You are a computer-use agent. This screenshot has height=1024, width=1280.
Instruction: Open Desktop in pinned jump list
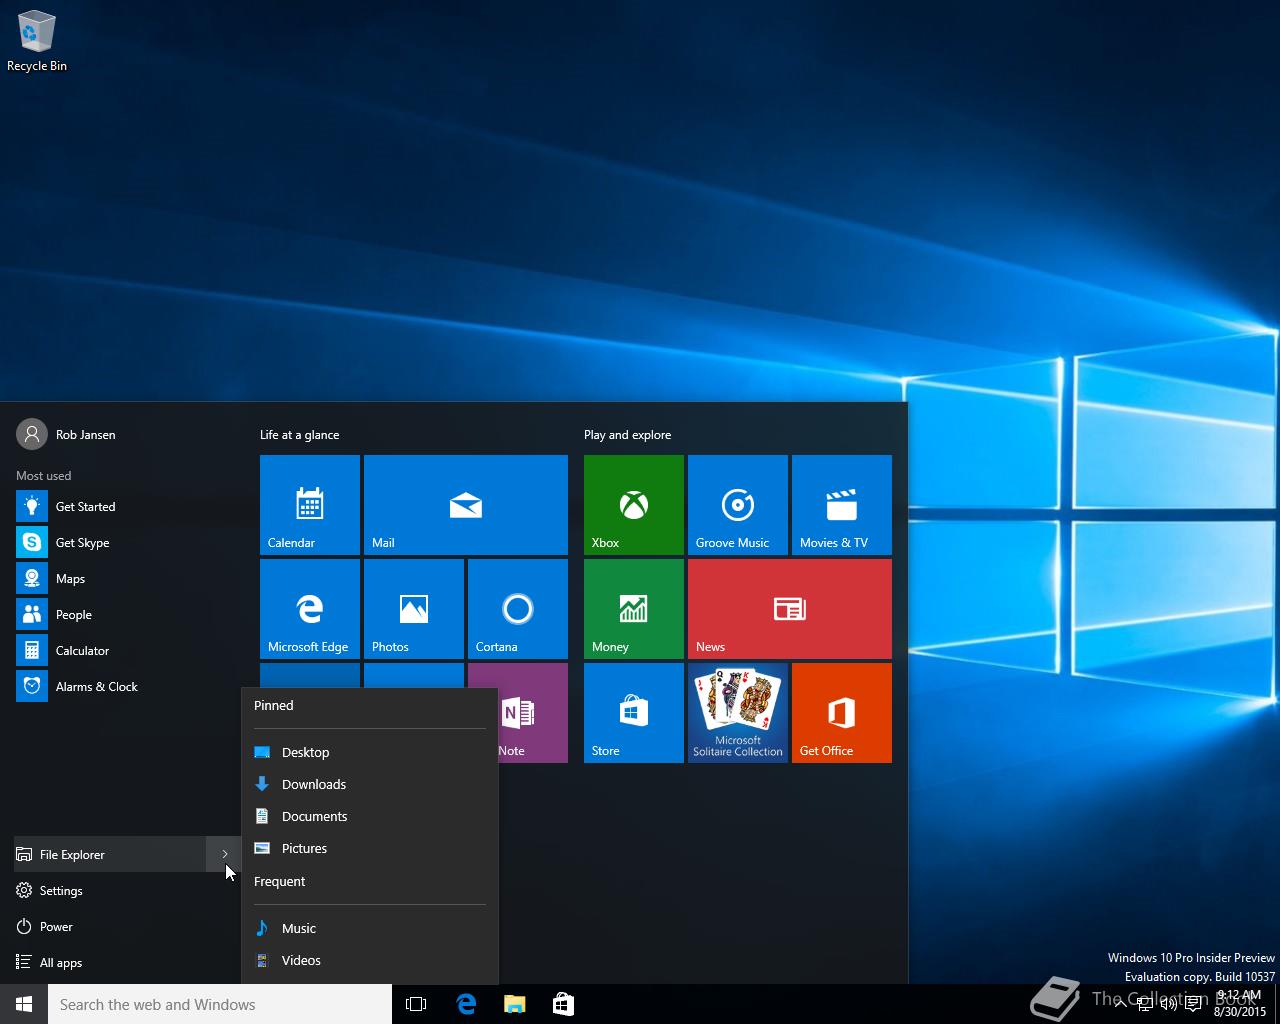coord(370,752)
